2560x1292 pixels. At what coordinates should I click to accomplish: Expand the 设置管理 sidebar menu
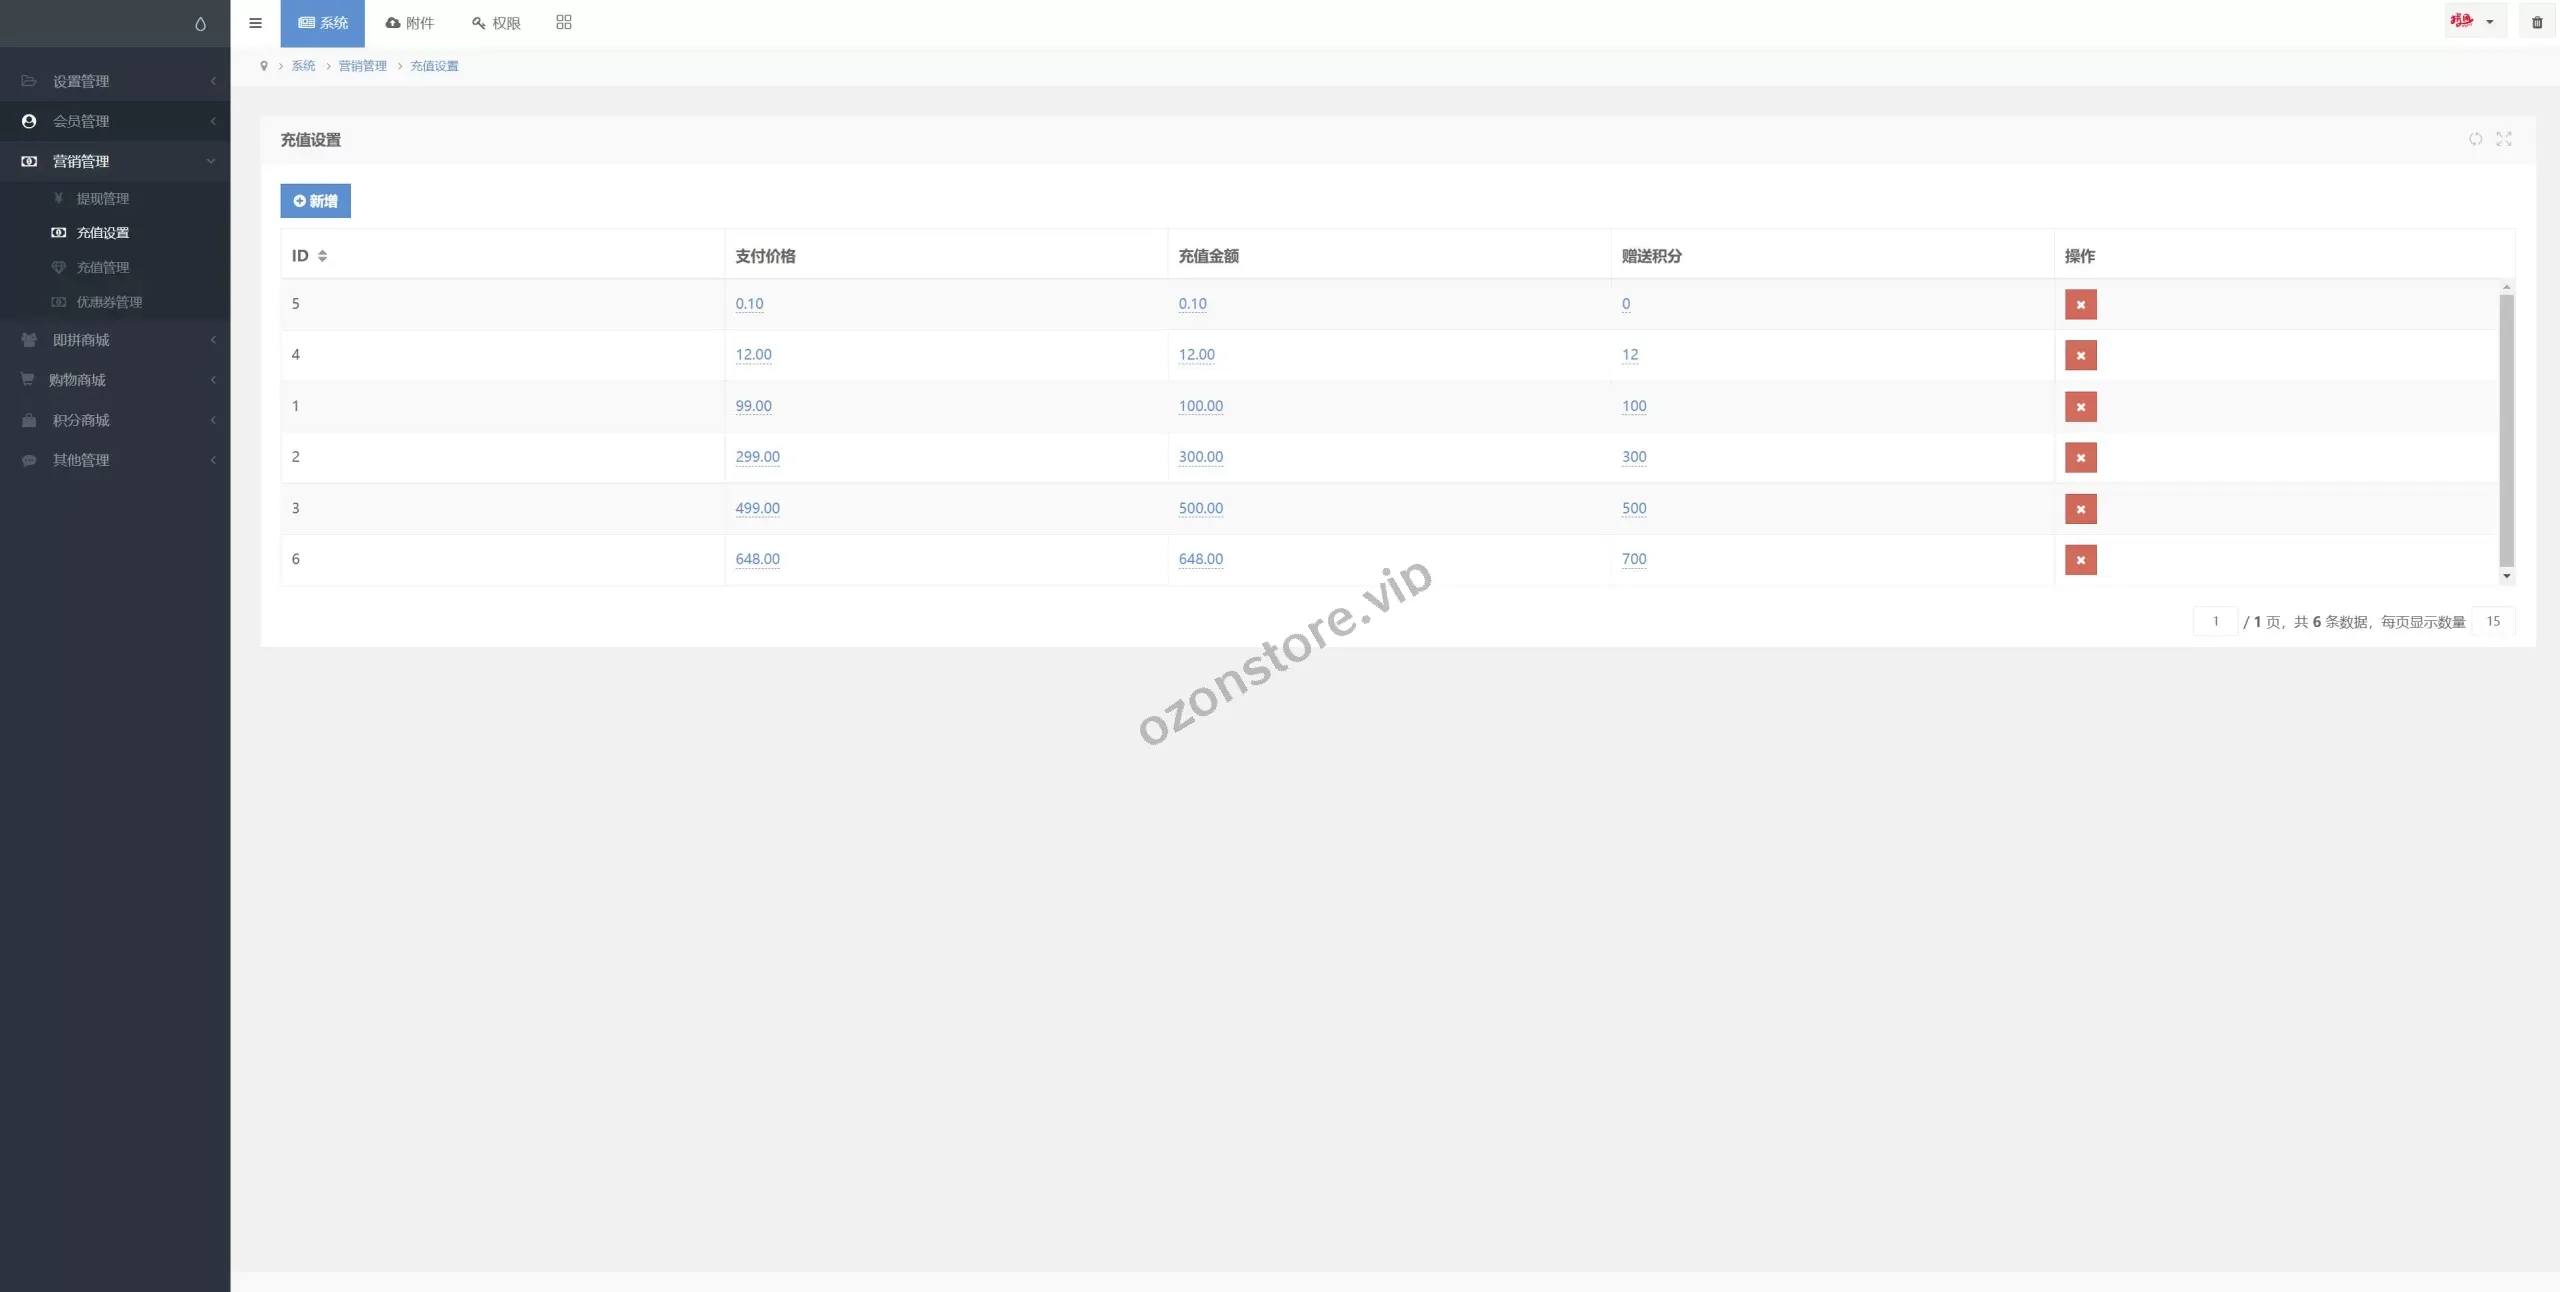tap(81, 81)
